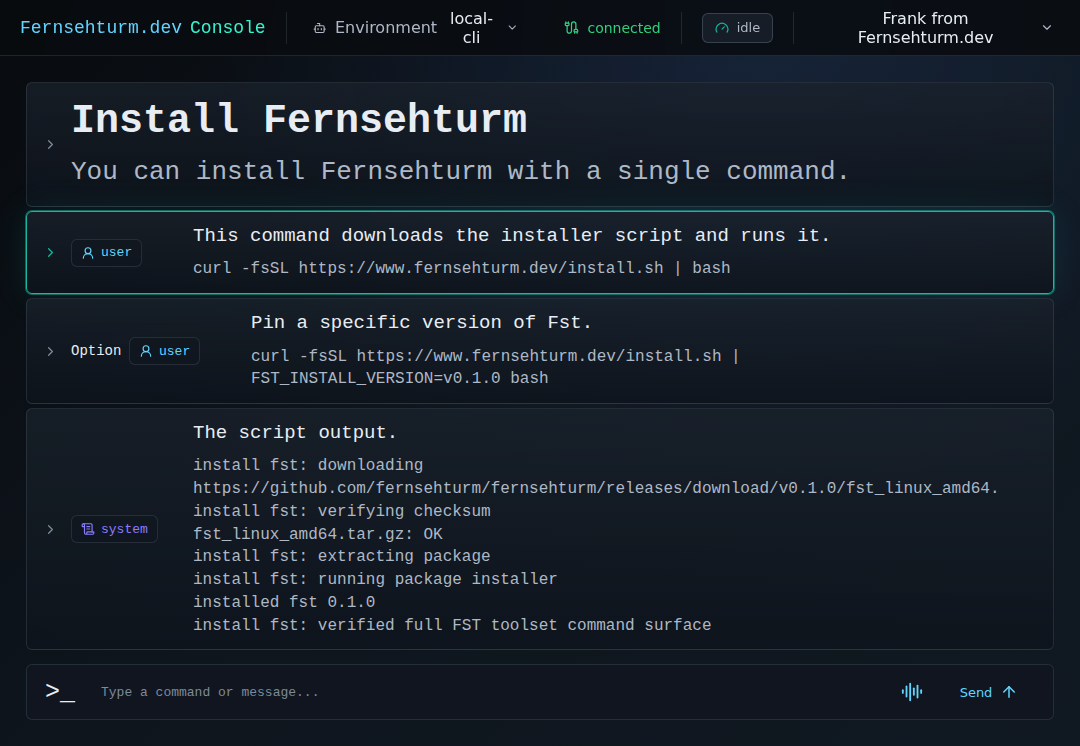This screenshot has width=1080, height=746.
Task: Expand the installer script command block
Action: 50,253
